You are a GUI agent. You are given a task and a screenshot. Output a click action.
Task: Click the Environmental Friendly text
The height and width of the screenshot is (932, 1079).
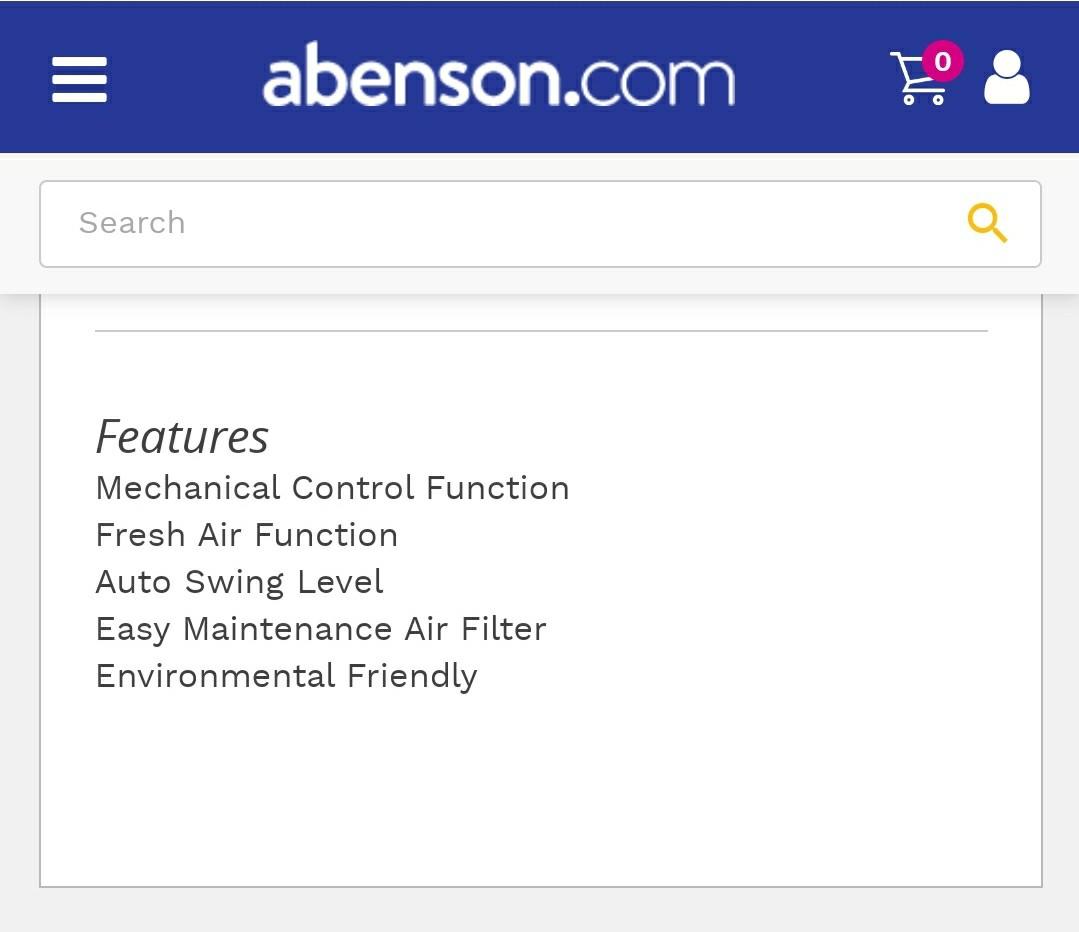(x=287, y=675)
